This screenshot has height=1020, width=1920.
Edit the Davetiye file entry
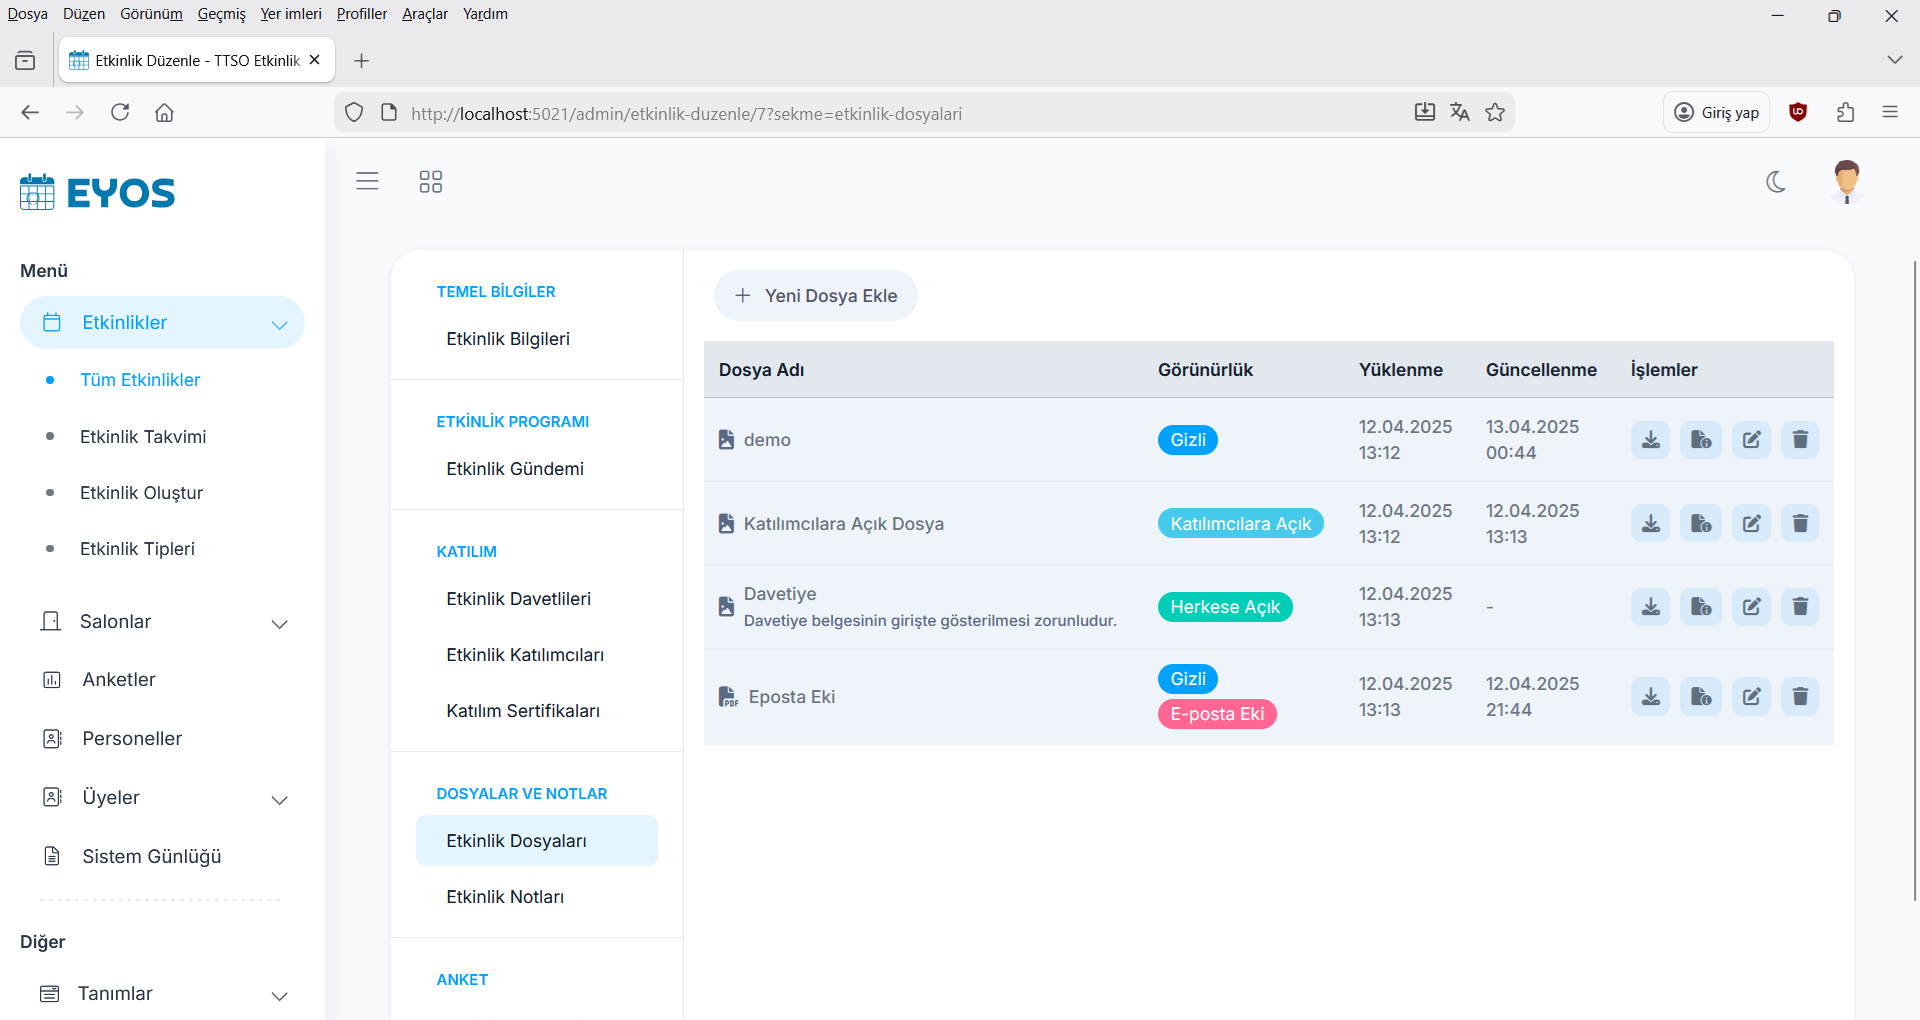coord(1751,607)
